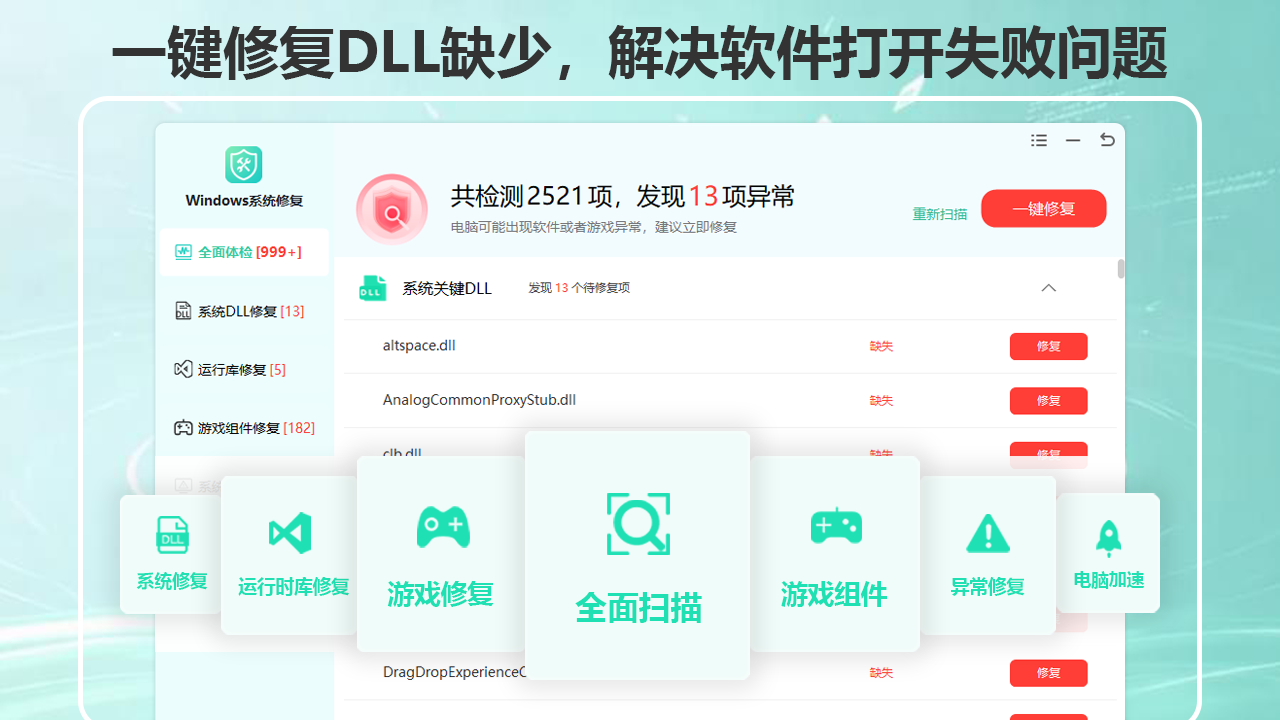Screen dimensions: 1280x720
Task: Click the DragDropExperience file name
Action: pyautogui.click(x=454, y=672)
